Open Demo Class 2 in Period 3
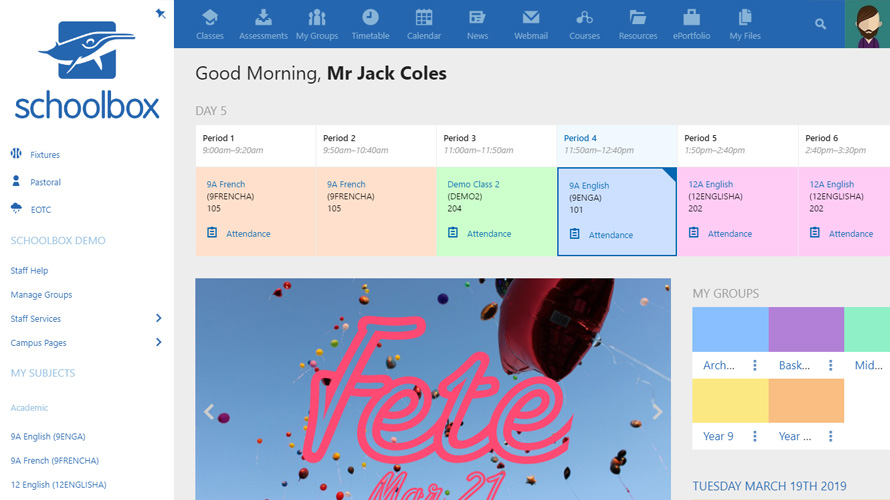Image resolution: width=890 pixels, height=500 pixels. click(x=473, y=184)
